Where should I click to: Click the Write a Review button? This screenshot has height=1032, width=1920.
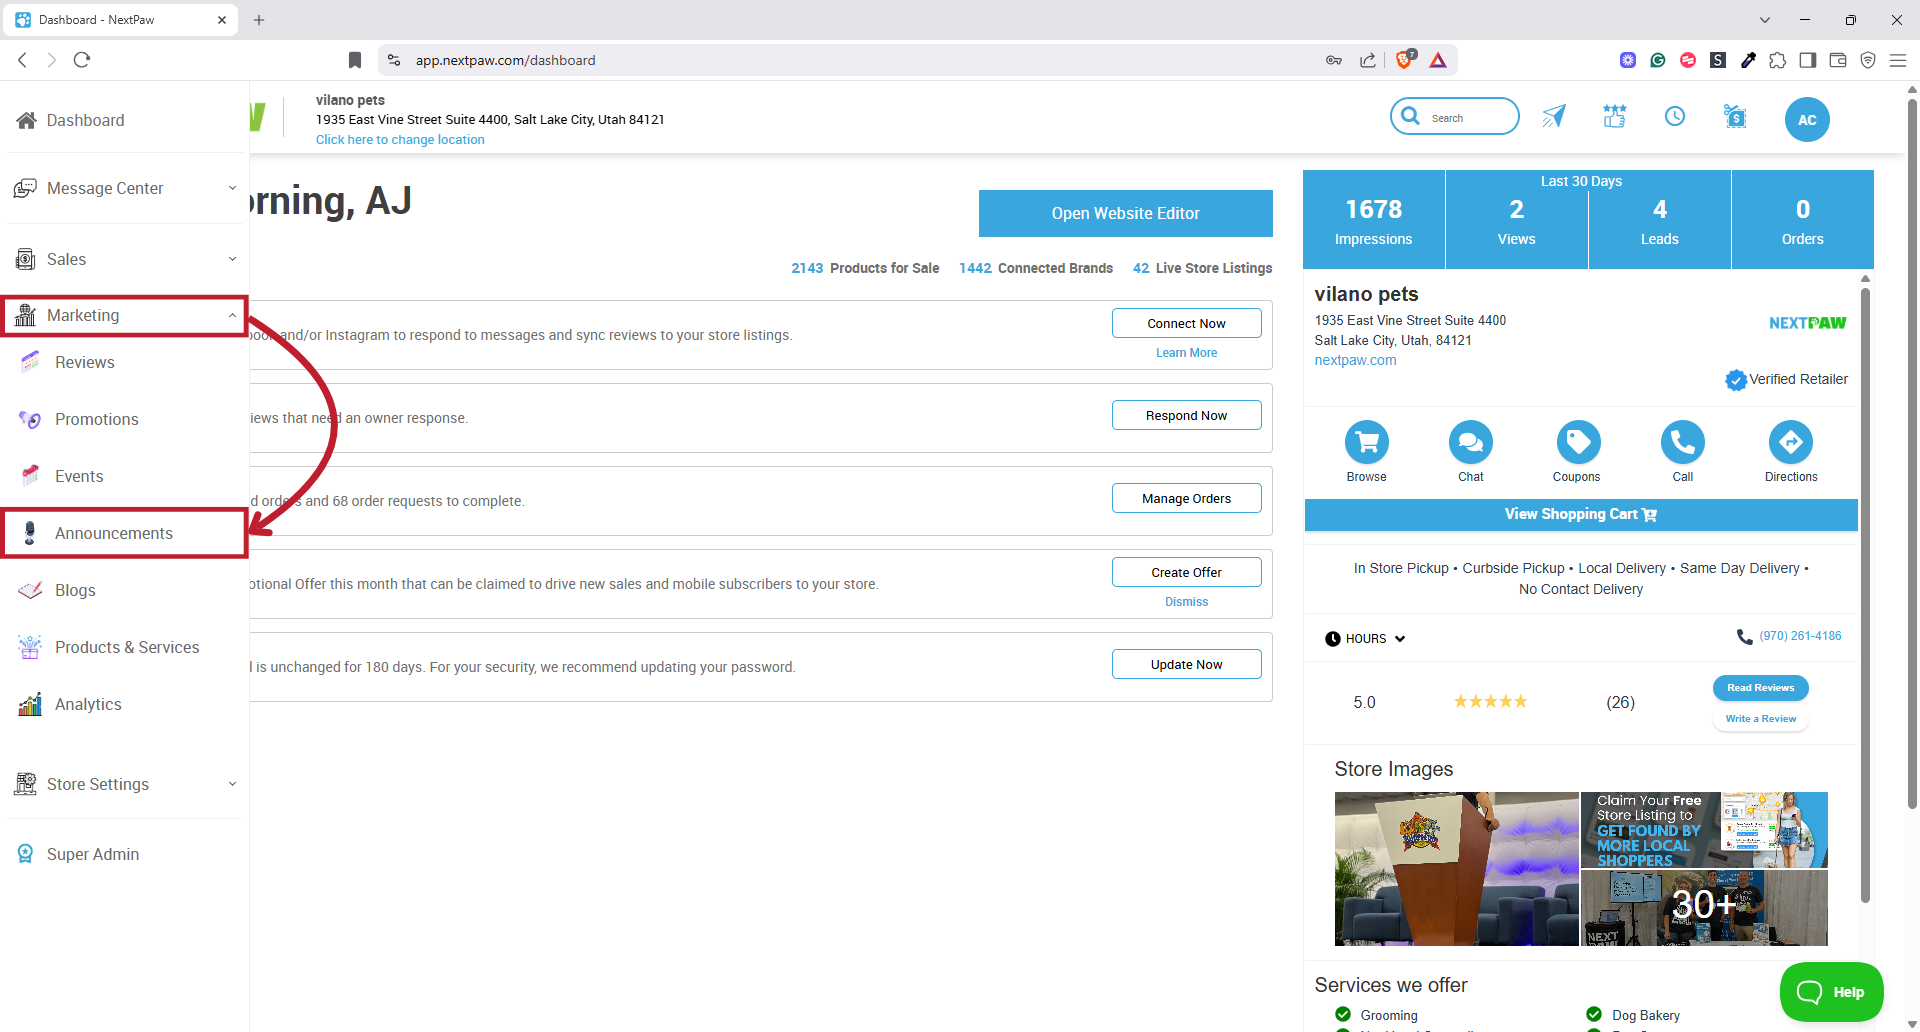1760,718
